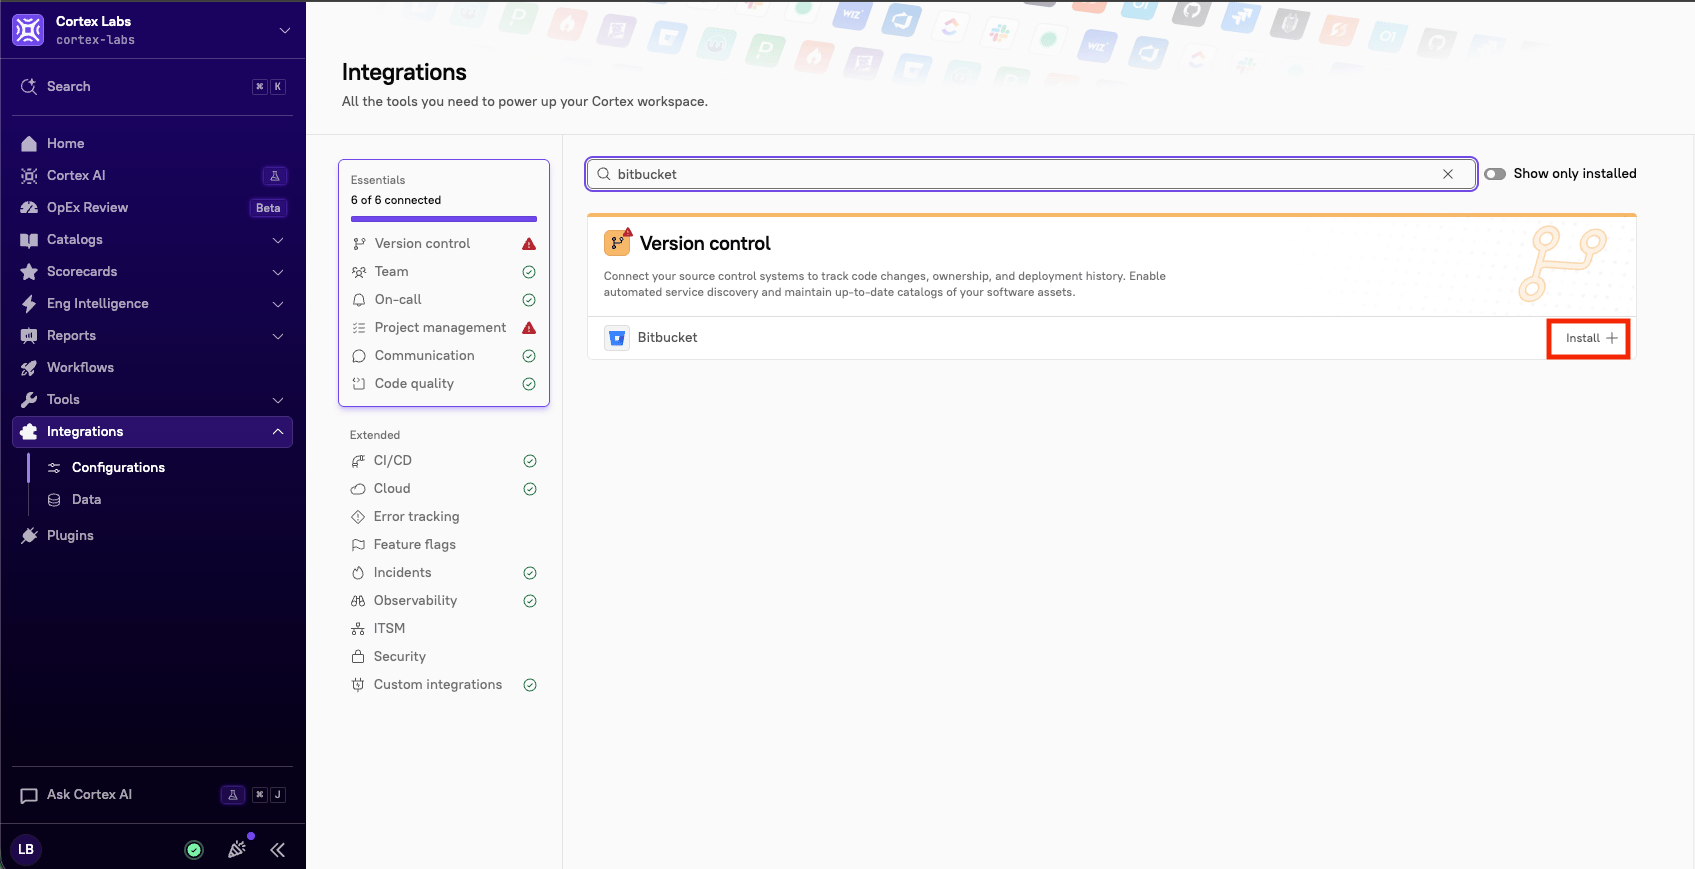Select the Security category
This screenshot has width=1695, height=869.
point(444,657)
